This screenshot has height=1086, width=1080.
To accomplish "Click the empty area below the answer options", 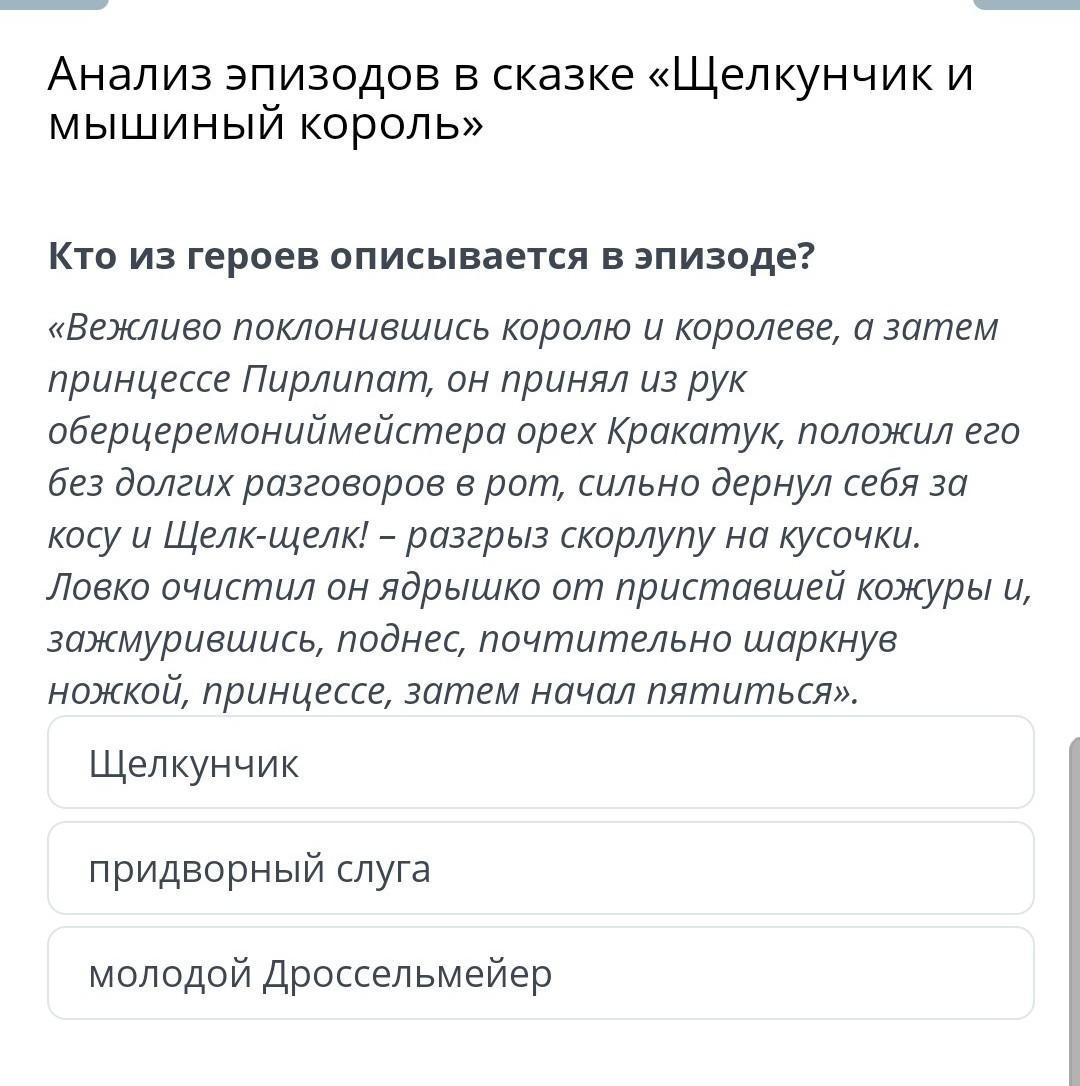I will point(540,1055).
